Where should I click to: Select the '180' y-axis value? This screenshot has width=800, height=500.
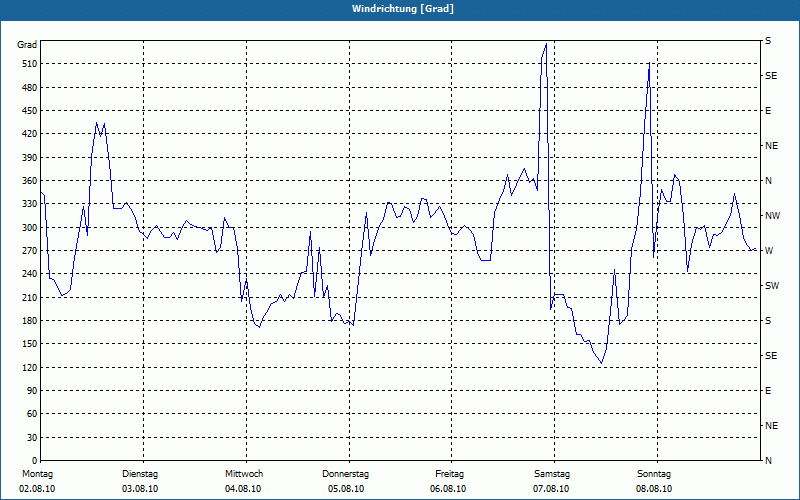(x=30, y=321)
